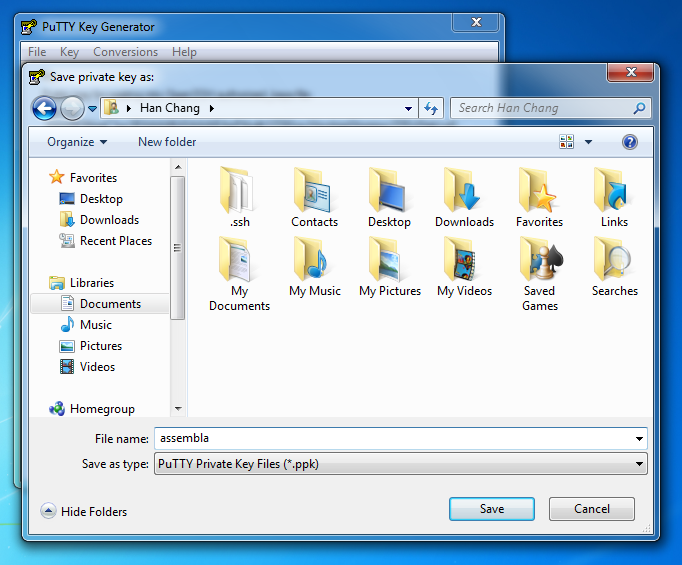Click navigation pane scrollbar up arrow
The width and height of the screenshot is (682, 565).
[x=178, y=167]
